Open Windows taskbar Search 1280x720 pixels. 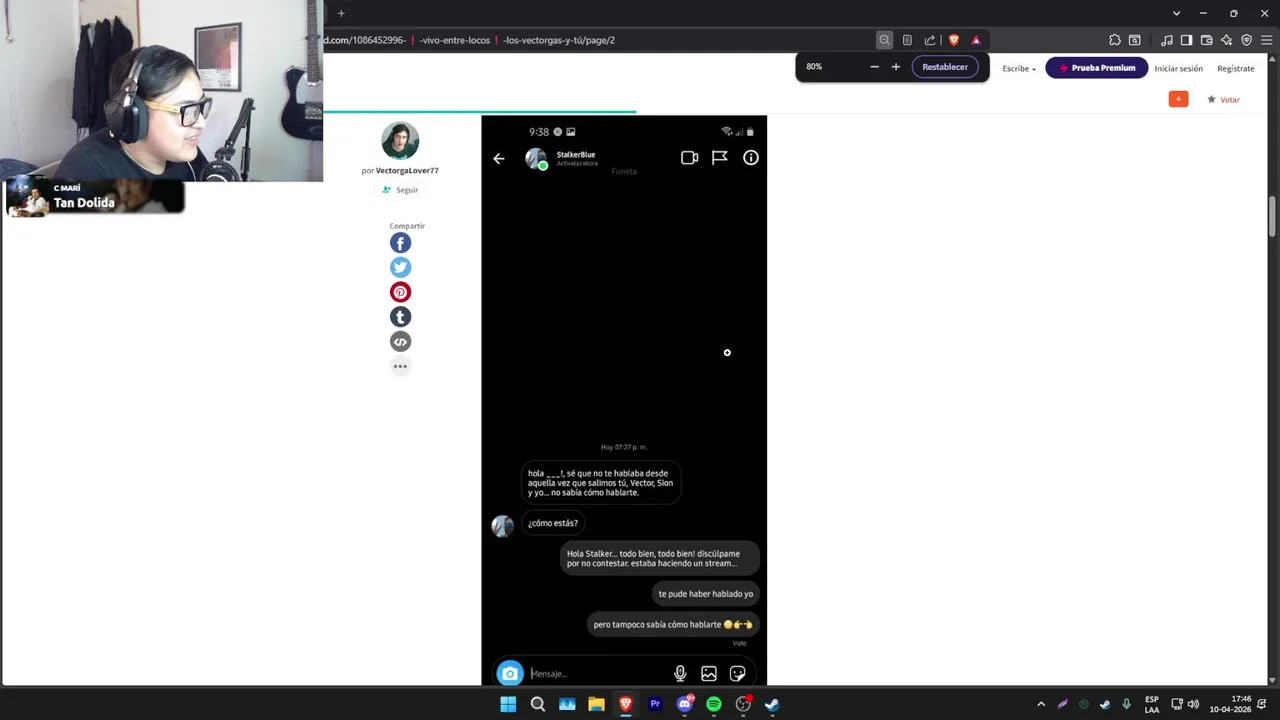point(537,704)
